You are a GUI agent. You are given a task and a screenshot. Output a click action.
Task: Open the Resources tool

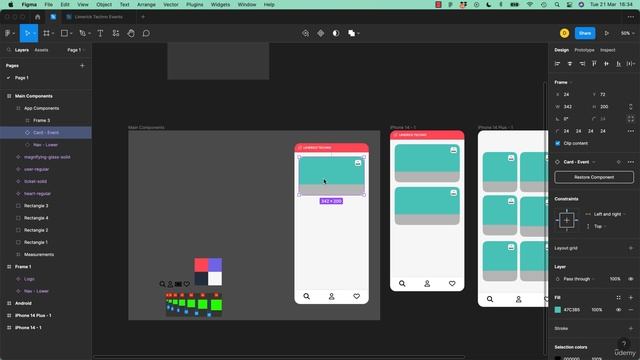pyautogui.click(x=116, y=33)
